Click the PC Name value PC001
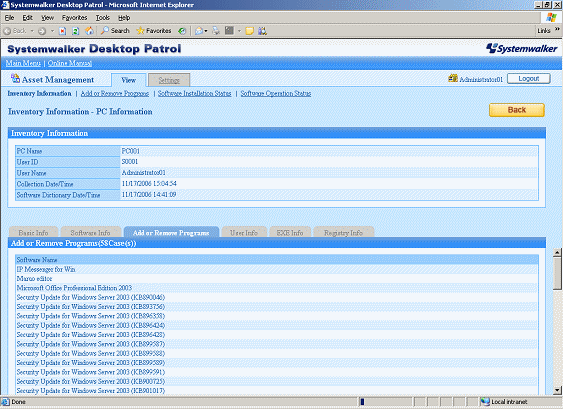The image size is (563, 409). (130, 151)
